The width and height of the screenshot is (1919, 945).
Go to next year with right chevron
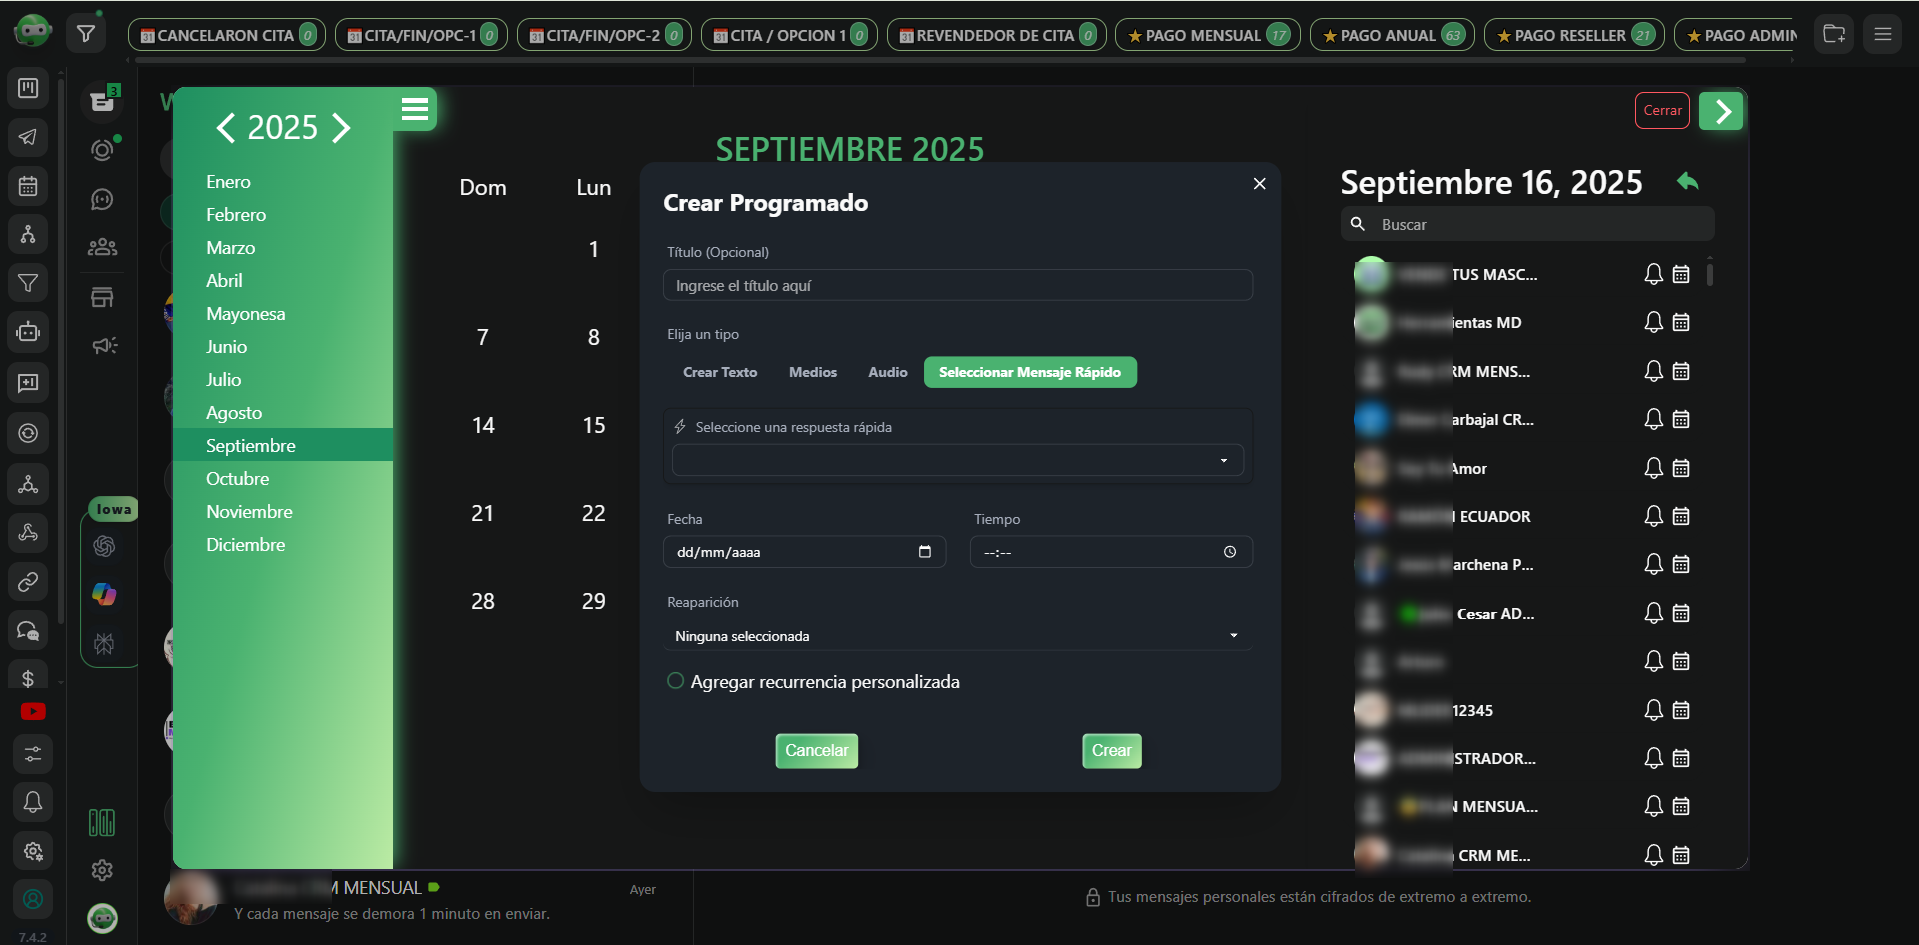coord(342,128)
